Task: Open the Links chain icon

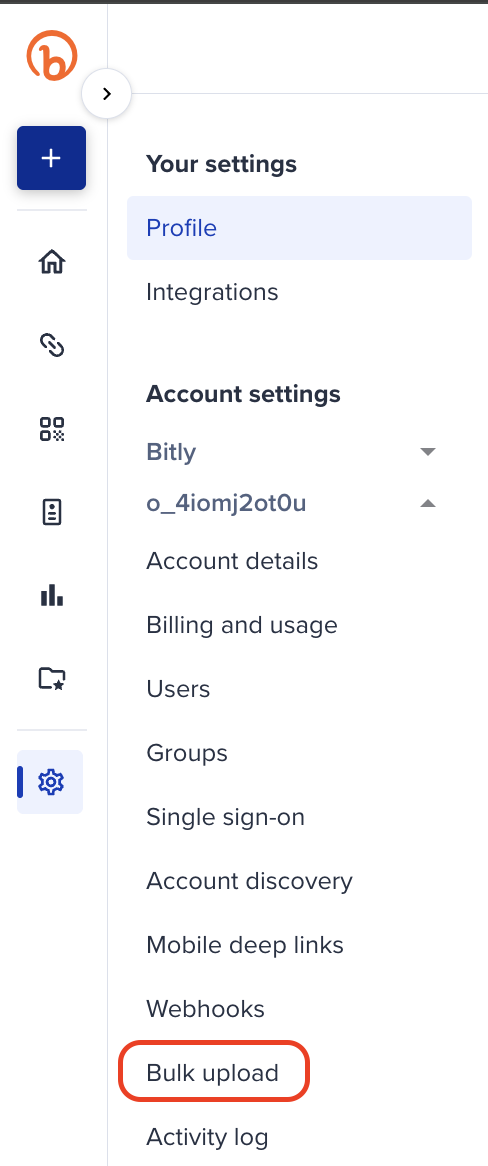Action: pos(52,345)
